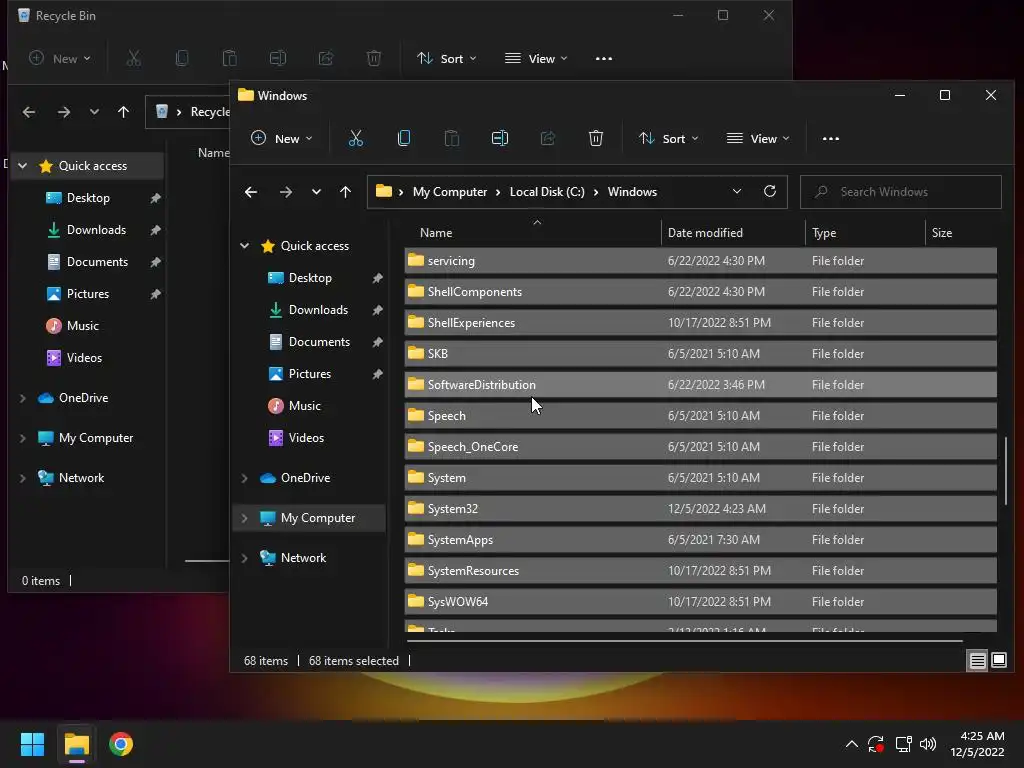Viewport: 1024px width, 768px height.
Task: Click the Paste icon in Windows window toolbar
Action: [x=452, y=138]
